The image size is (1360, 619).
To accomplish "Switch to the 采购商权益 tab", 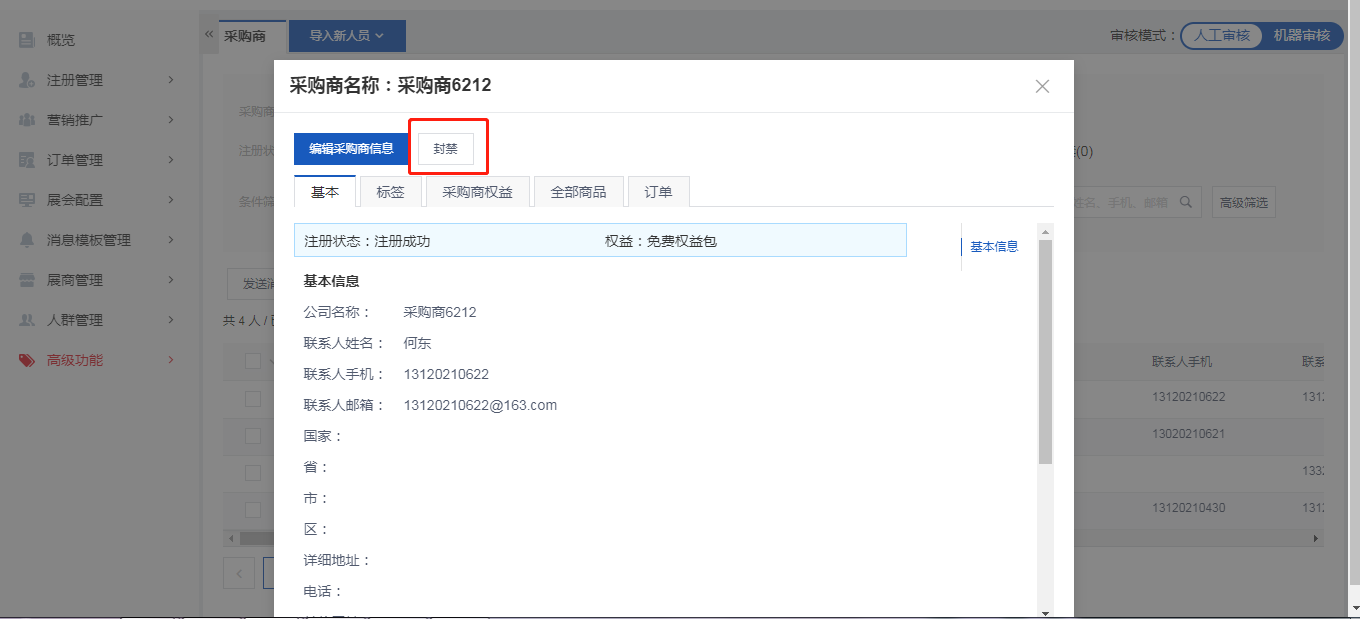I will 477,192.
